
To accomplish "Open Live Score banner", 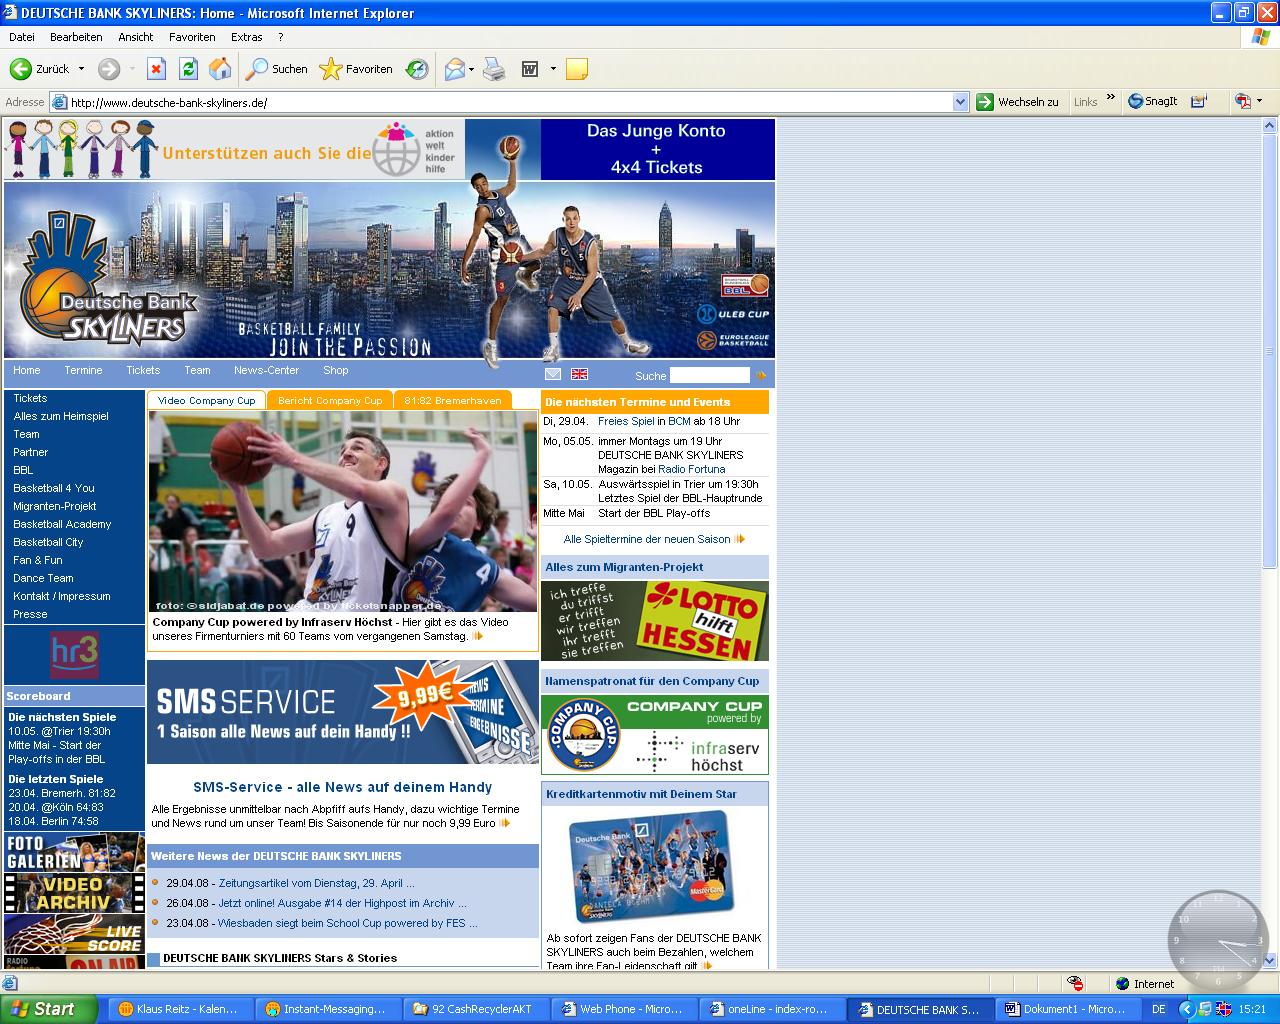I will coord(74,934).
